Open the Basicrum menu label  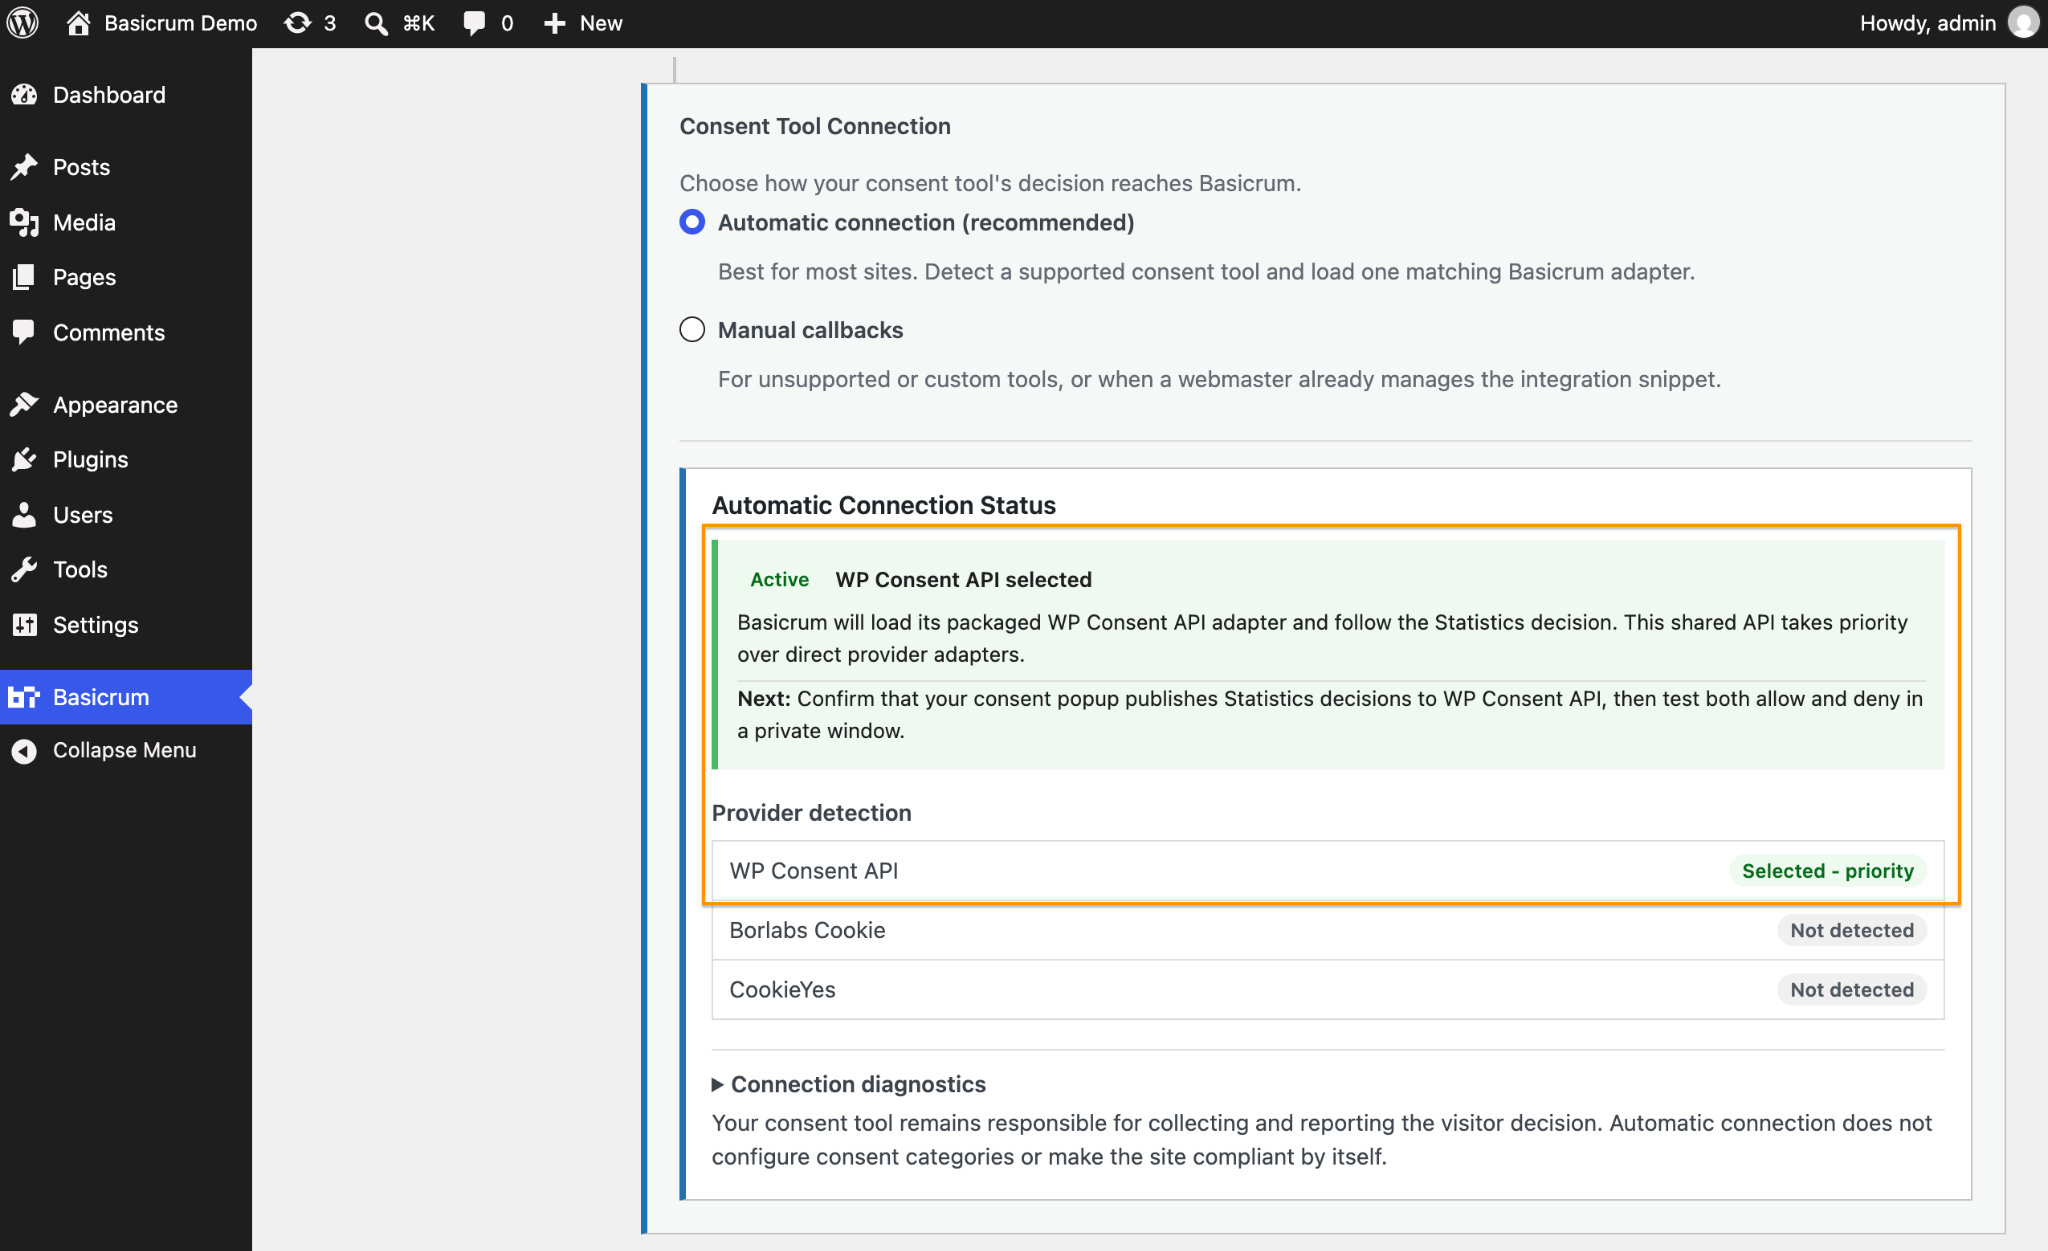point(100,697)
